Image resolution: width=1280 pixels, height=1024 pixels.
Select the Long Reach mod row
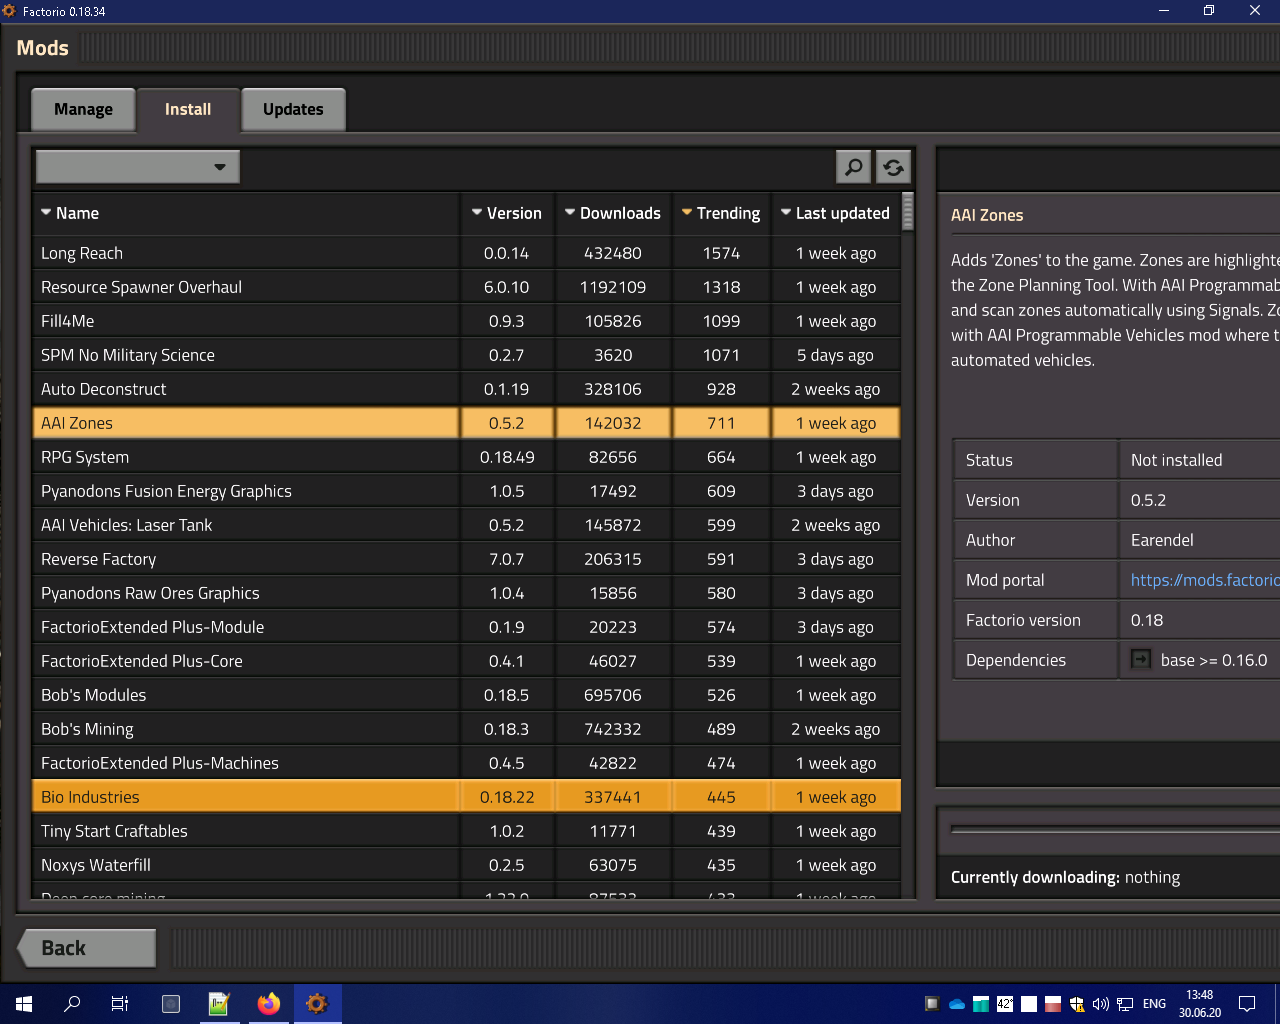pos(467,253)
